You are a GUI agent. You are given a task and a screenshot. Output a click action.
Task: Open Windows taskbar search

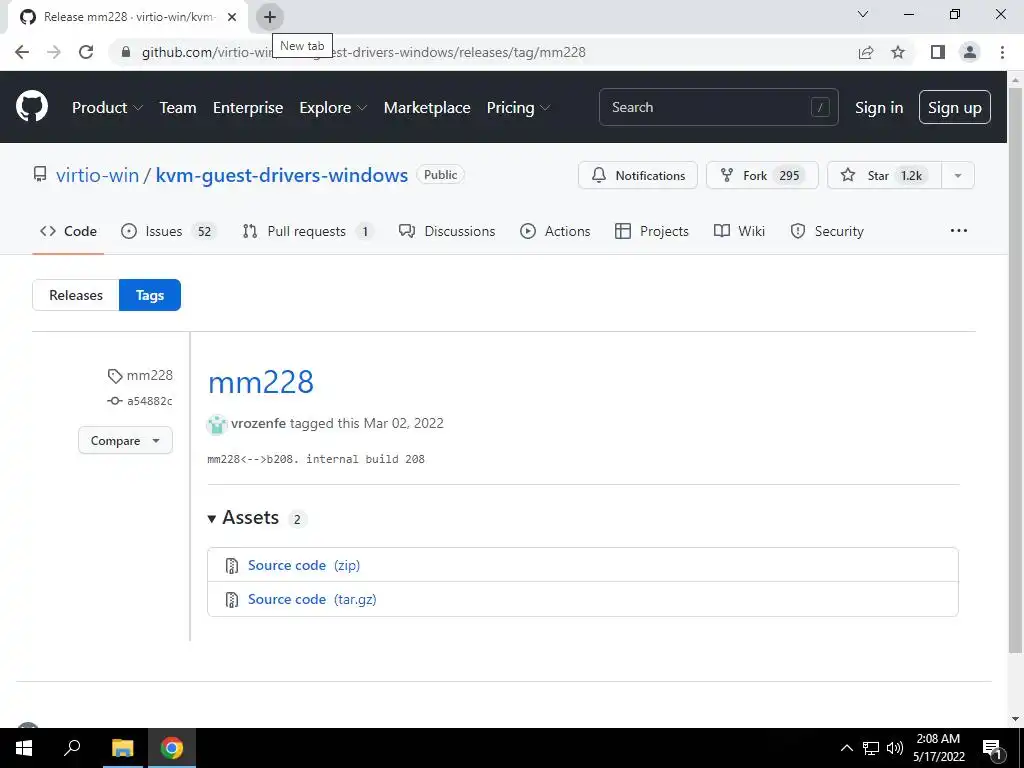[x=72, y=748]
